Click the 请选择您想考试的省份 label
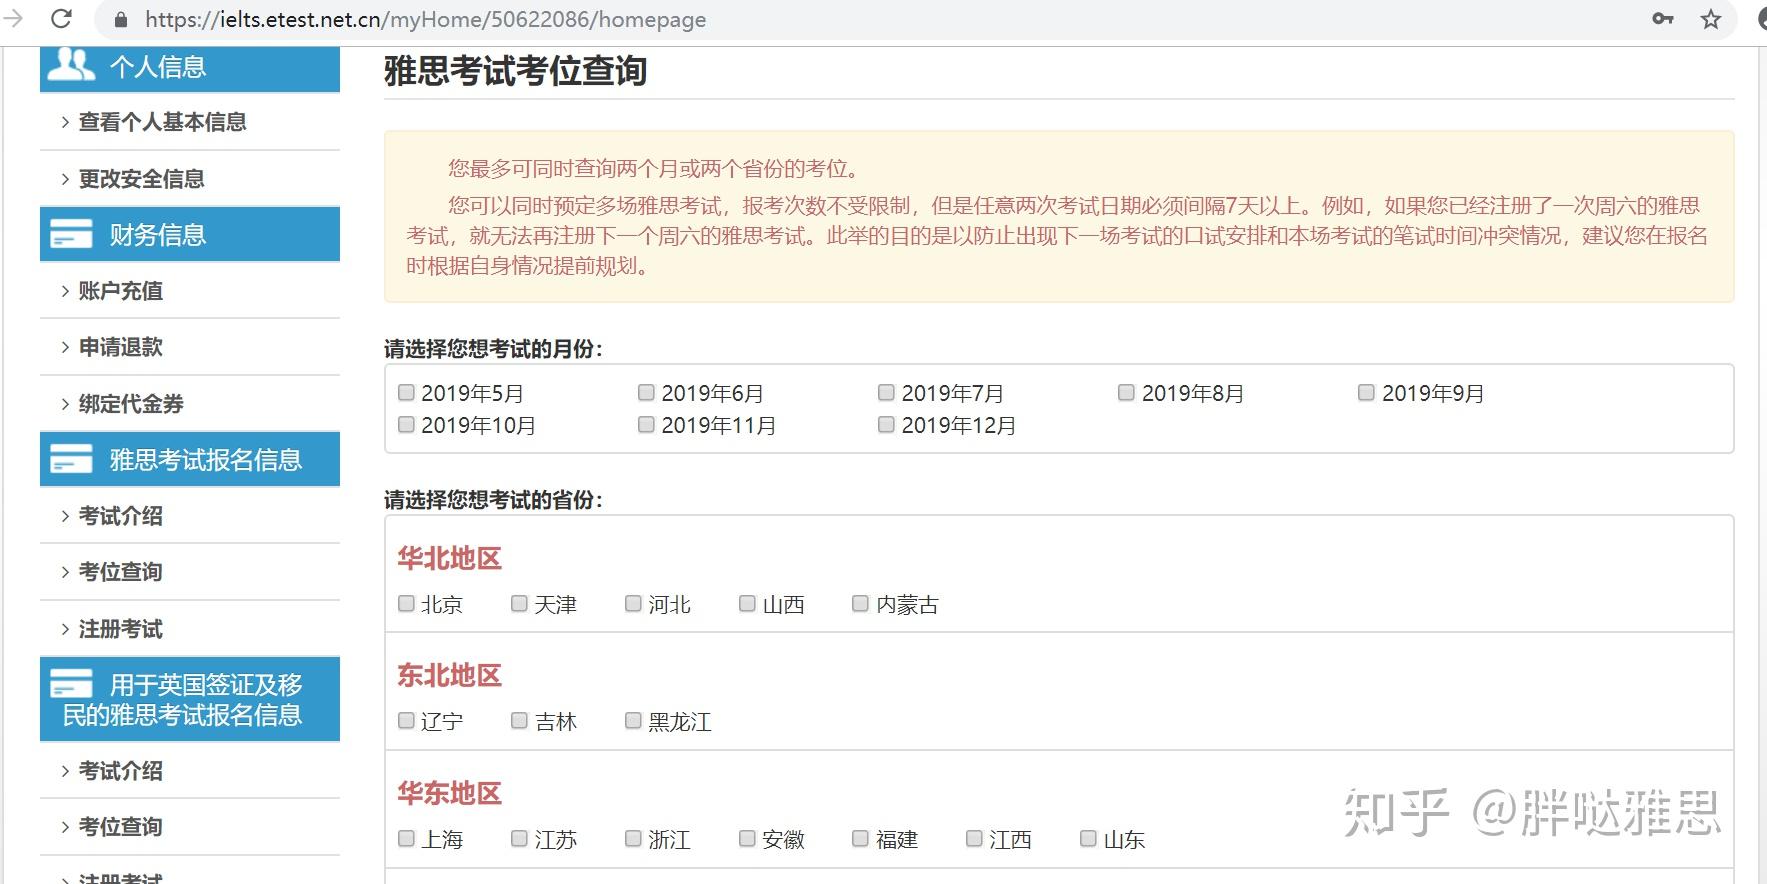 (x=494, y=500)
